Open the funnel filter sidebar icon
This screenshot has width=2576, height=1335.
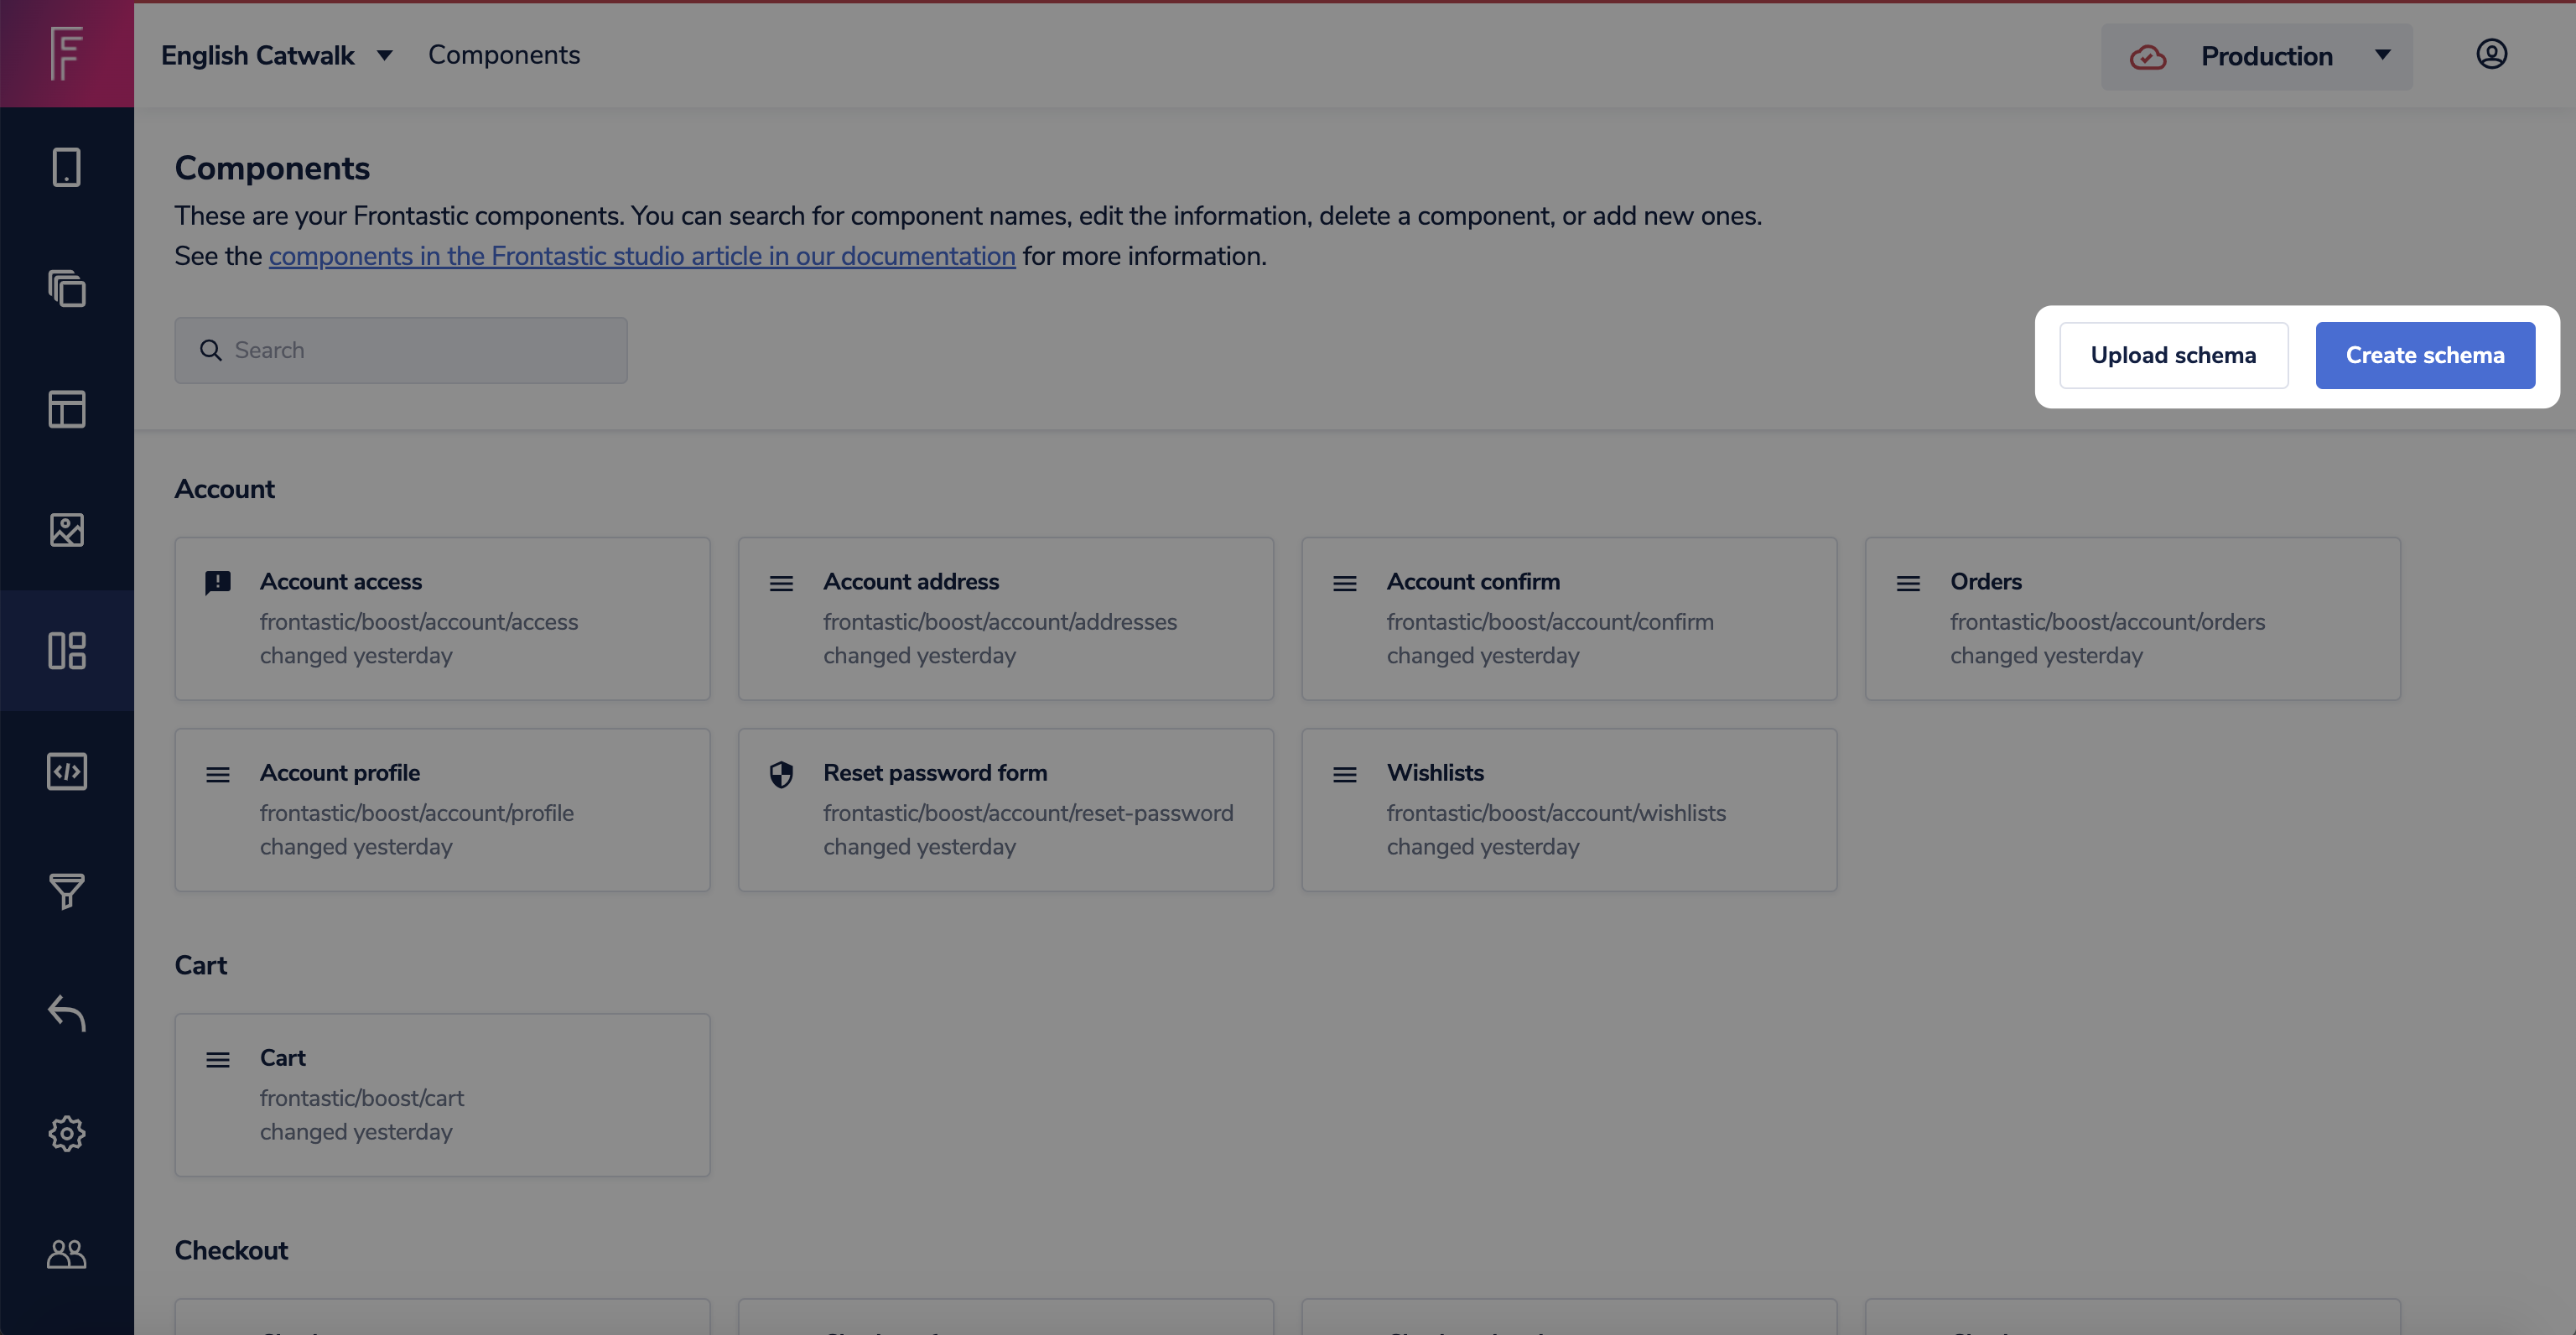point(66,891)
